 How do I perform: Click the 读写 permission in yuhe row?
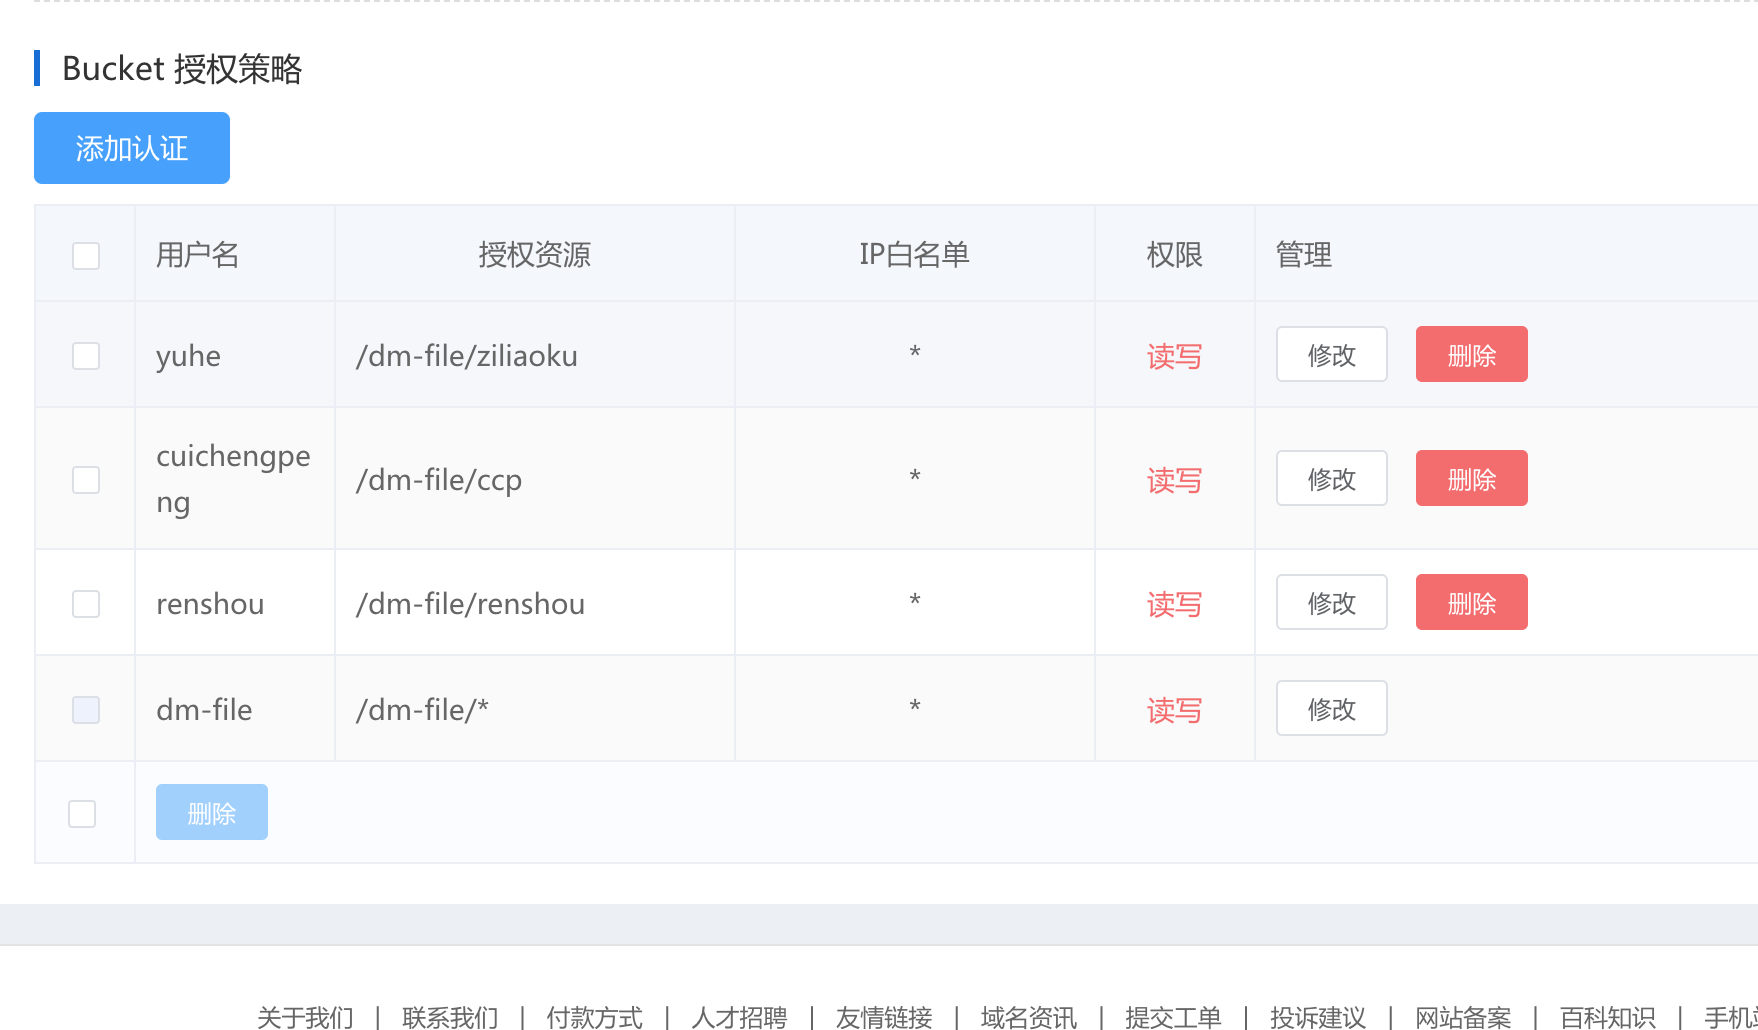[1174, 356]
